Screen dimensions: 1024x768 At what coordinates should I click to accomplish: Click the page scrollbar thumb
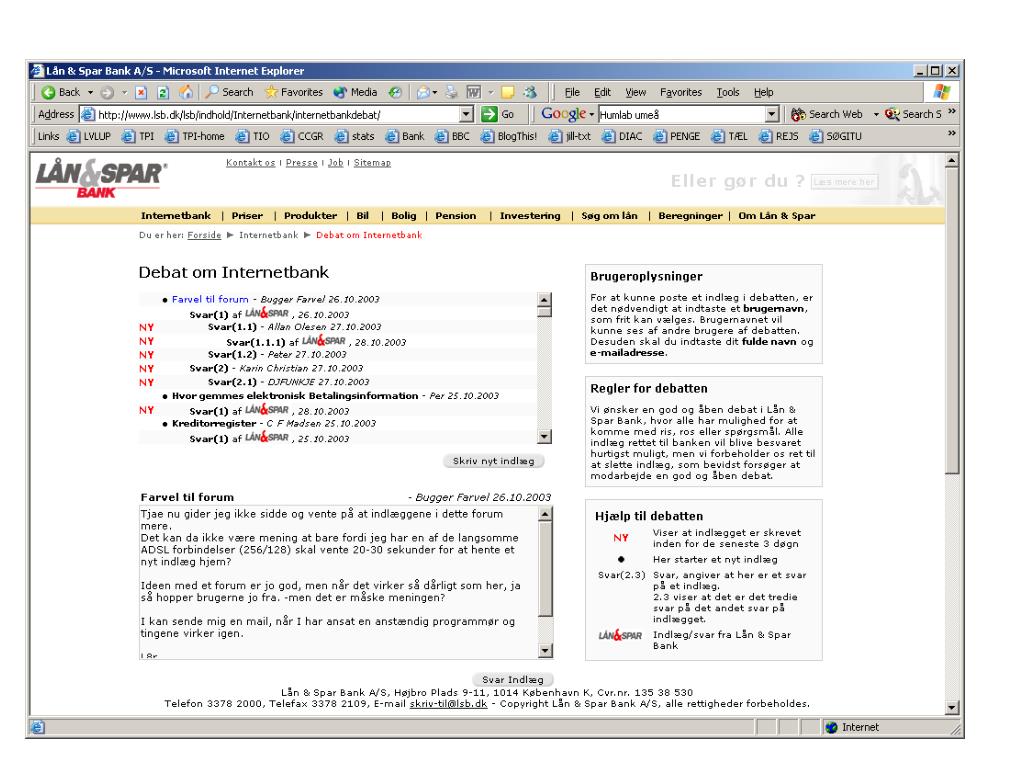click(952, 320)
